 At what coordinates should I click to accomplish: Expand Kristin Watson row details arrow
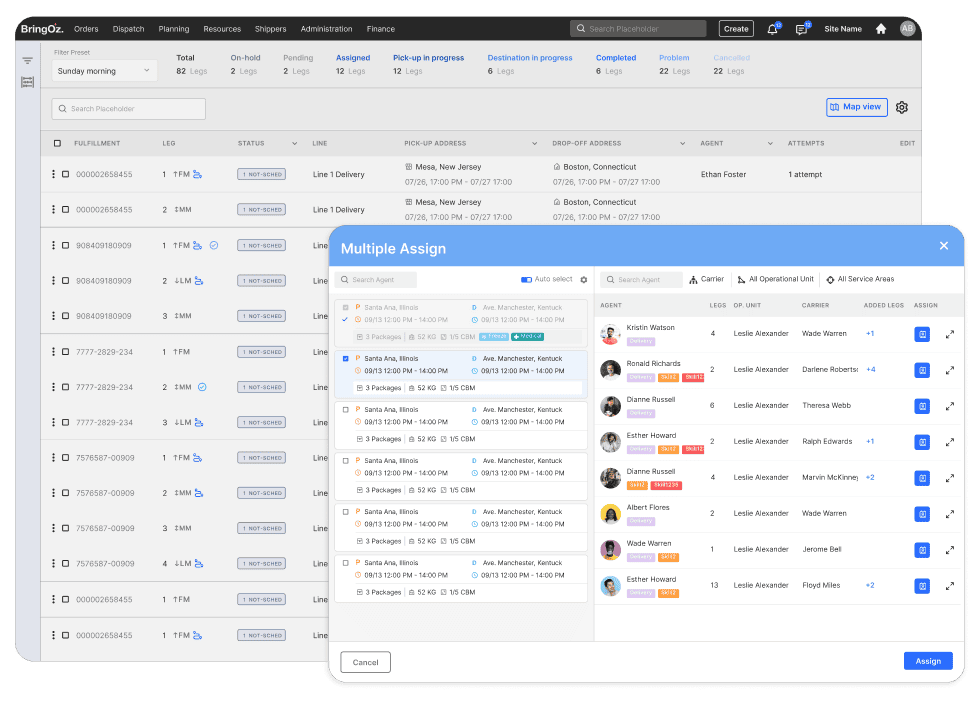coord(950,334)
